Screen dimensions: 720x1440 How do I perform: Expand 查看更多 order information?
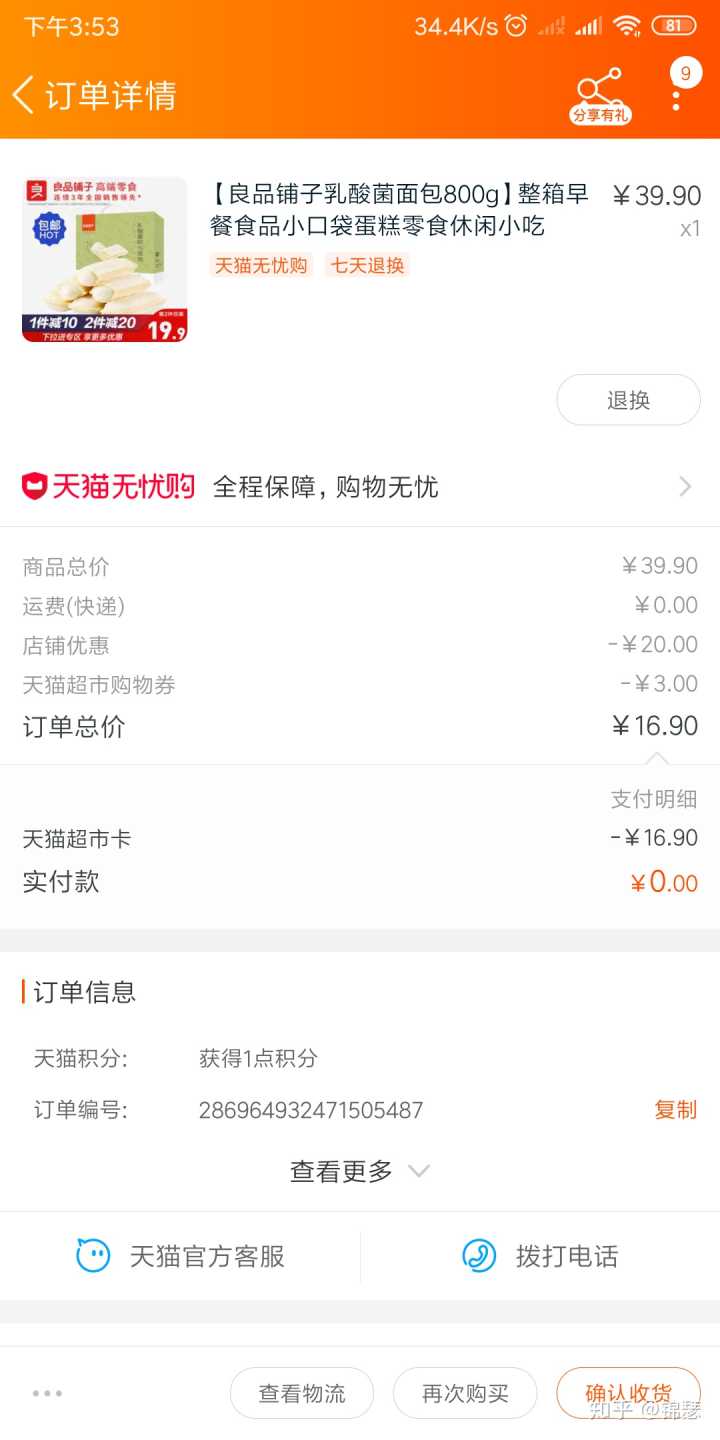(359, 1171)
